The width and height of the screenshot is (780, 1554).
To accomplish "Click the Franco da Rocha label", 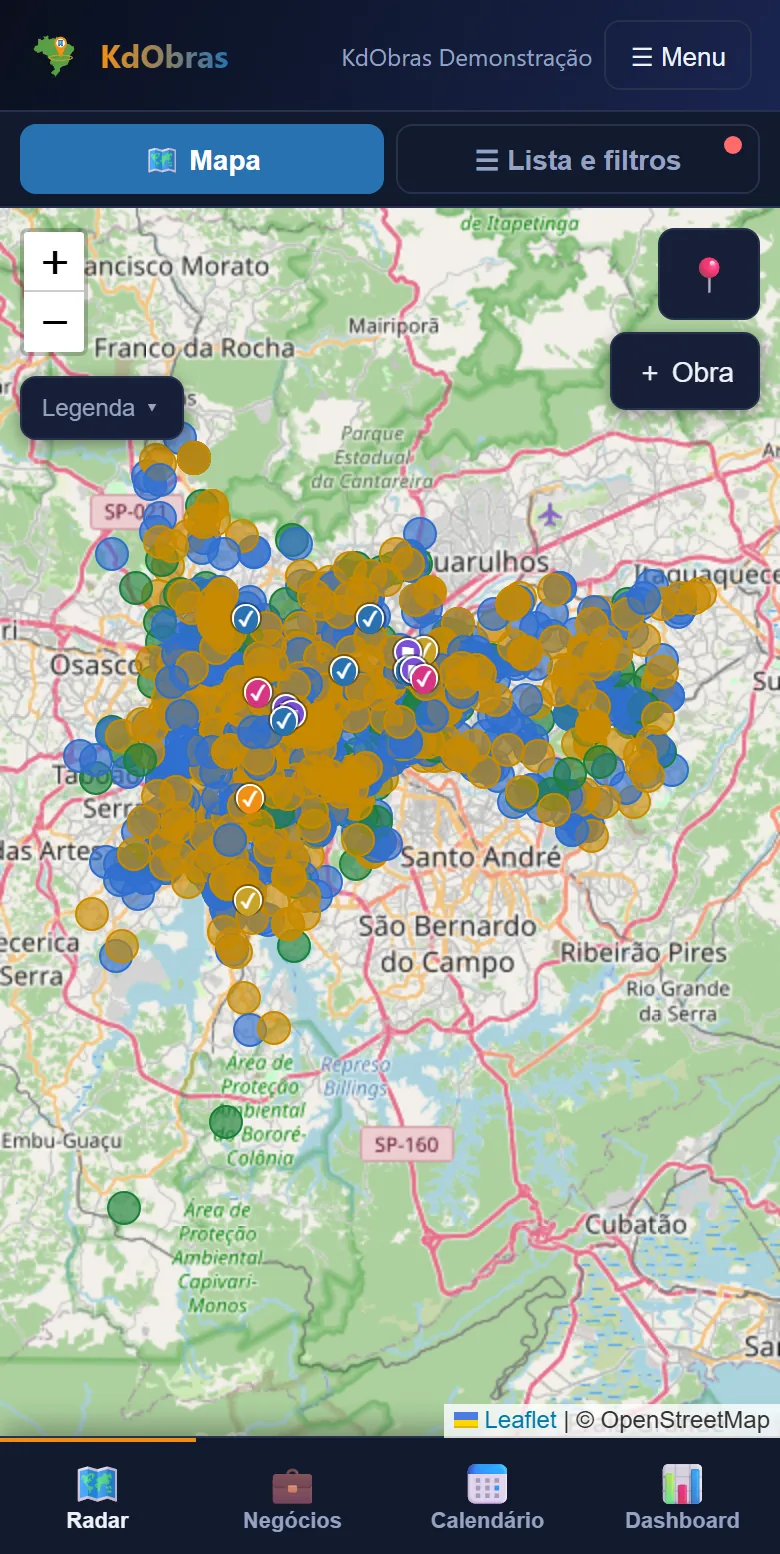I will pyautogui.click(x=194, y=348).
